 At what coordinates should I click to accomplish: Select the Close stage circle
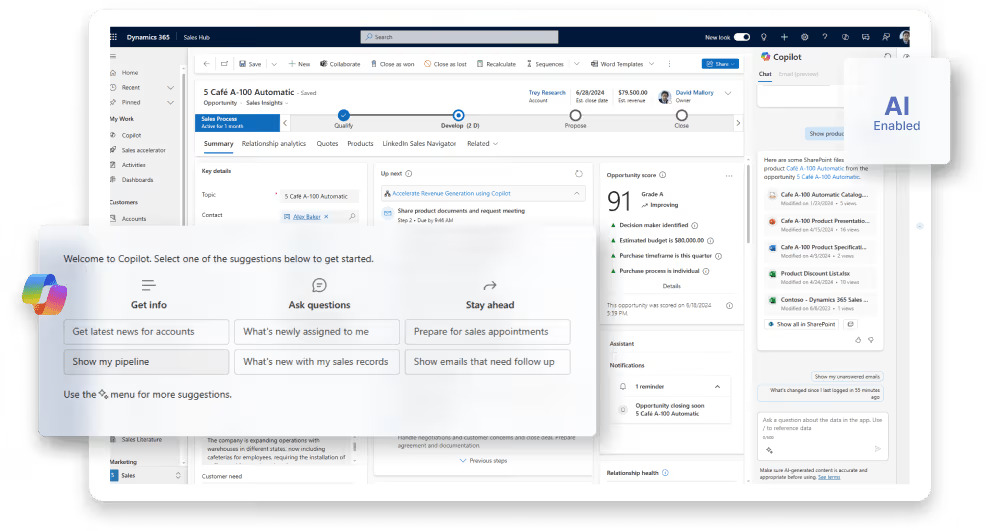[682, 115]
